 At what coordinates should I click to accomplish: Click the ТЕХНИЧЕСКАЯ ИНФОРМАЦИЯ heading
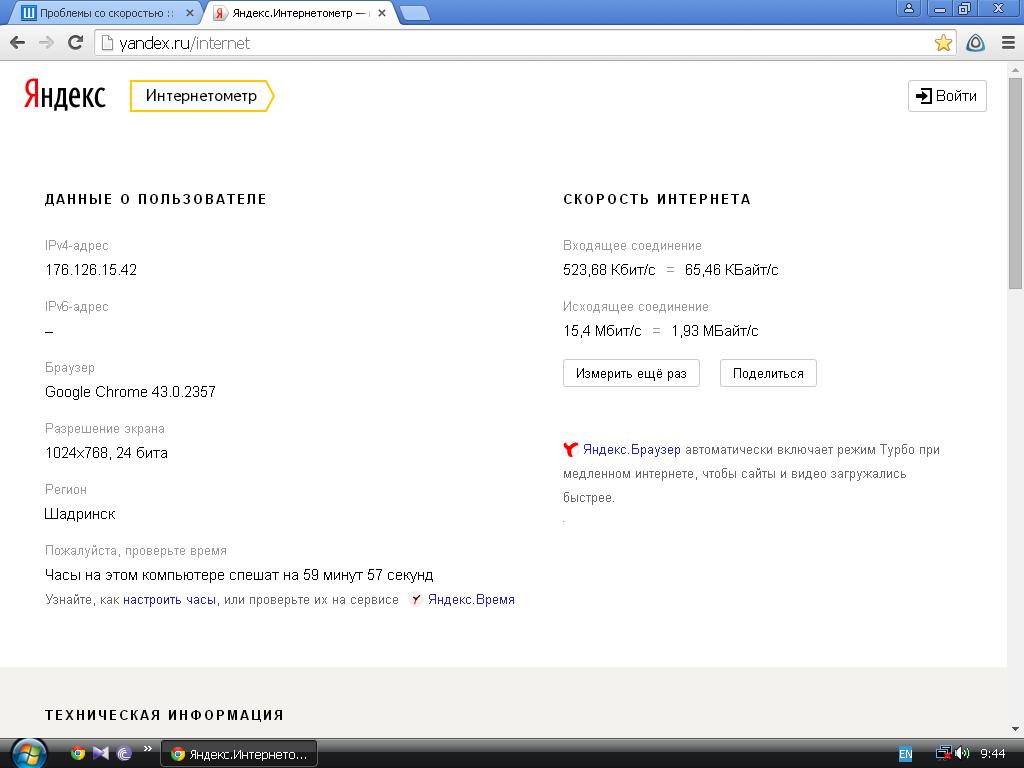click(164, 715)
